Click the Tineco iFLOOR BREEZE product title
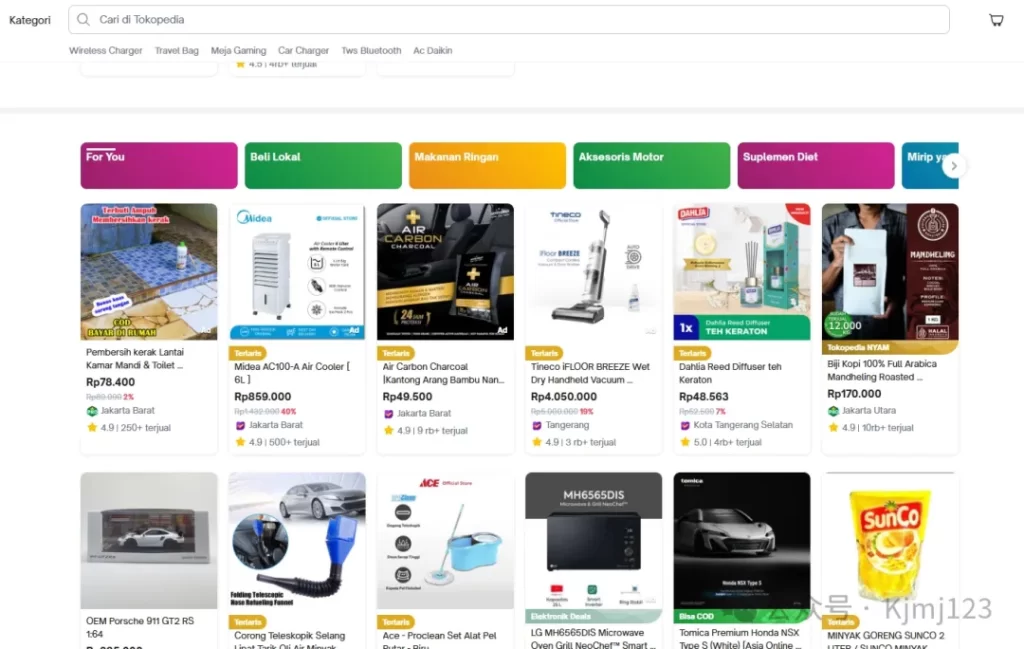The image size is (1024, 649). [590, 373]
